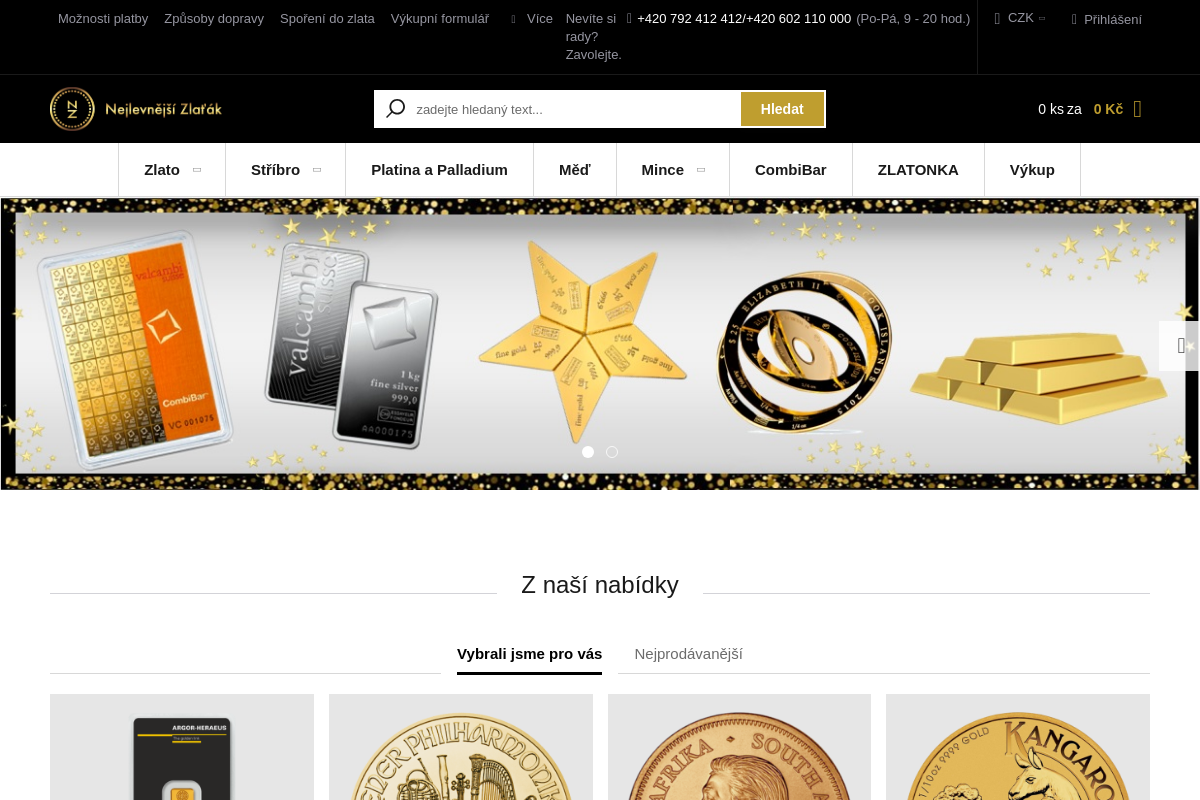Click the search text input field

(x=576, y=109)
